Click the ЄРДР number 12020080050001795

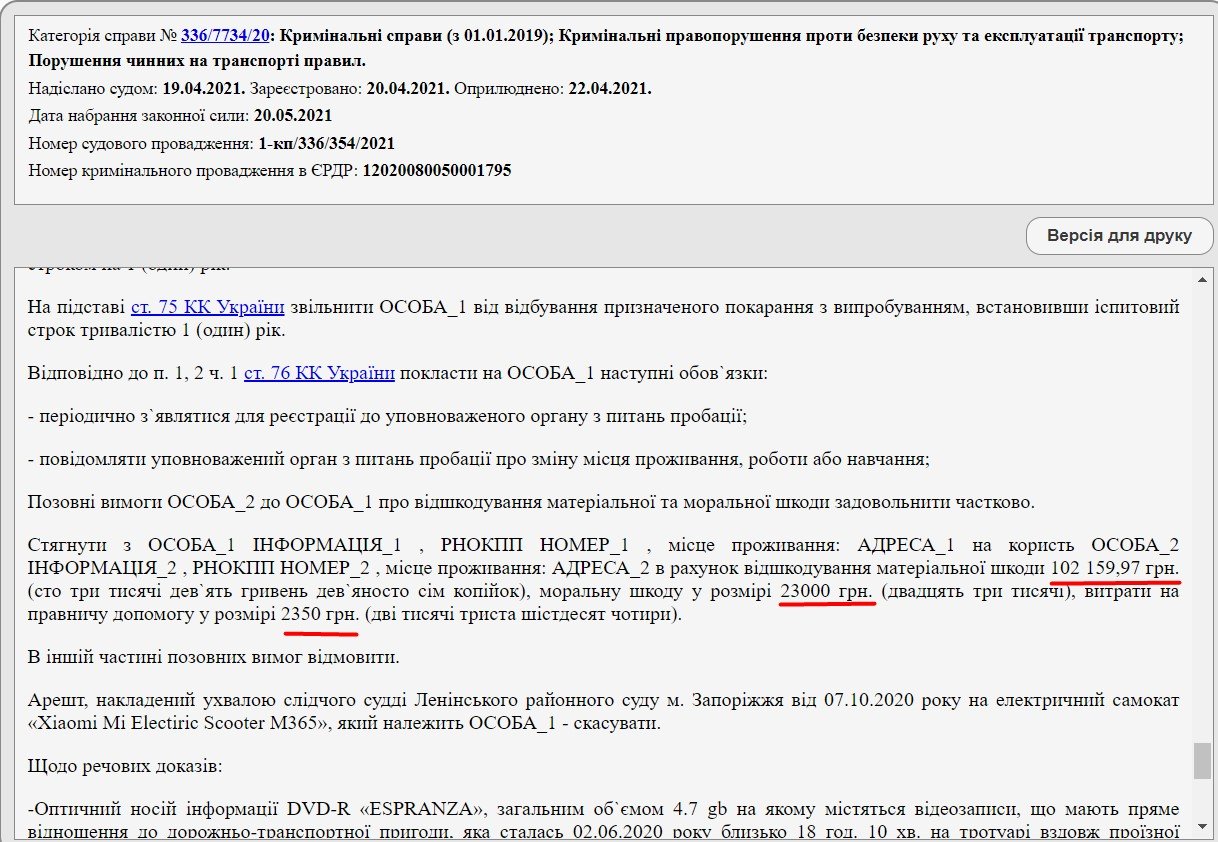pos(436,170)
